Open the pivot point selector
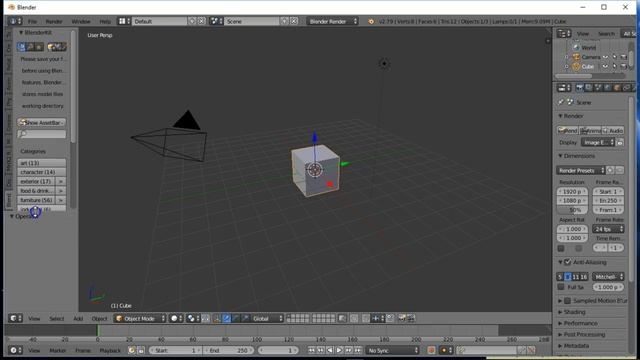Image resolution: width=640 pixels, height=360 pixels. tap(192, 318)
